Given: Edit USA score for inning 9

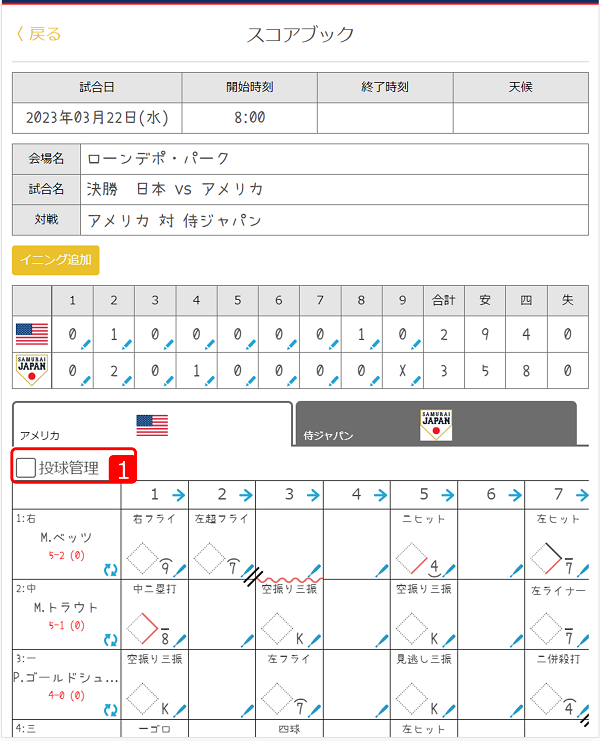Looking at the screenshot, I should pos(416,345).
